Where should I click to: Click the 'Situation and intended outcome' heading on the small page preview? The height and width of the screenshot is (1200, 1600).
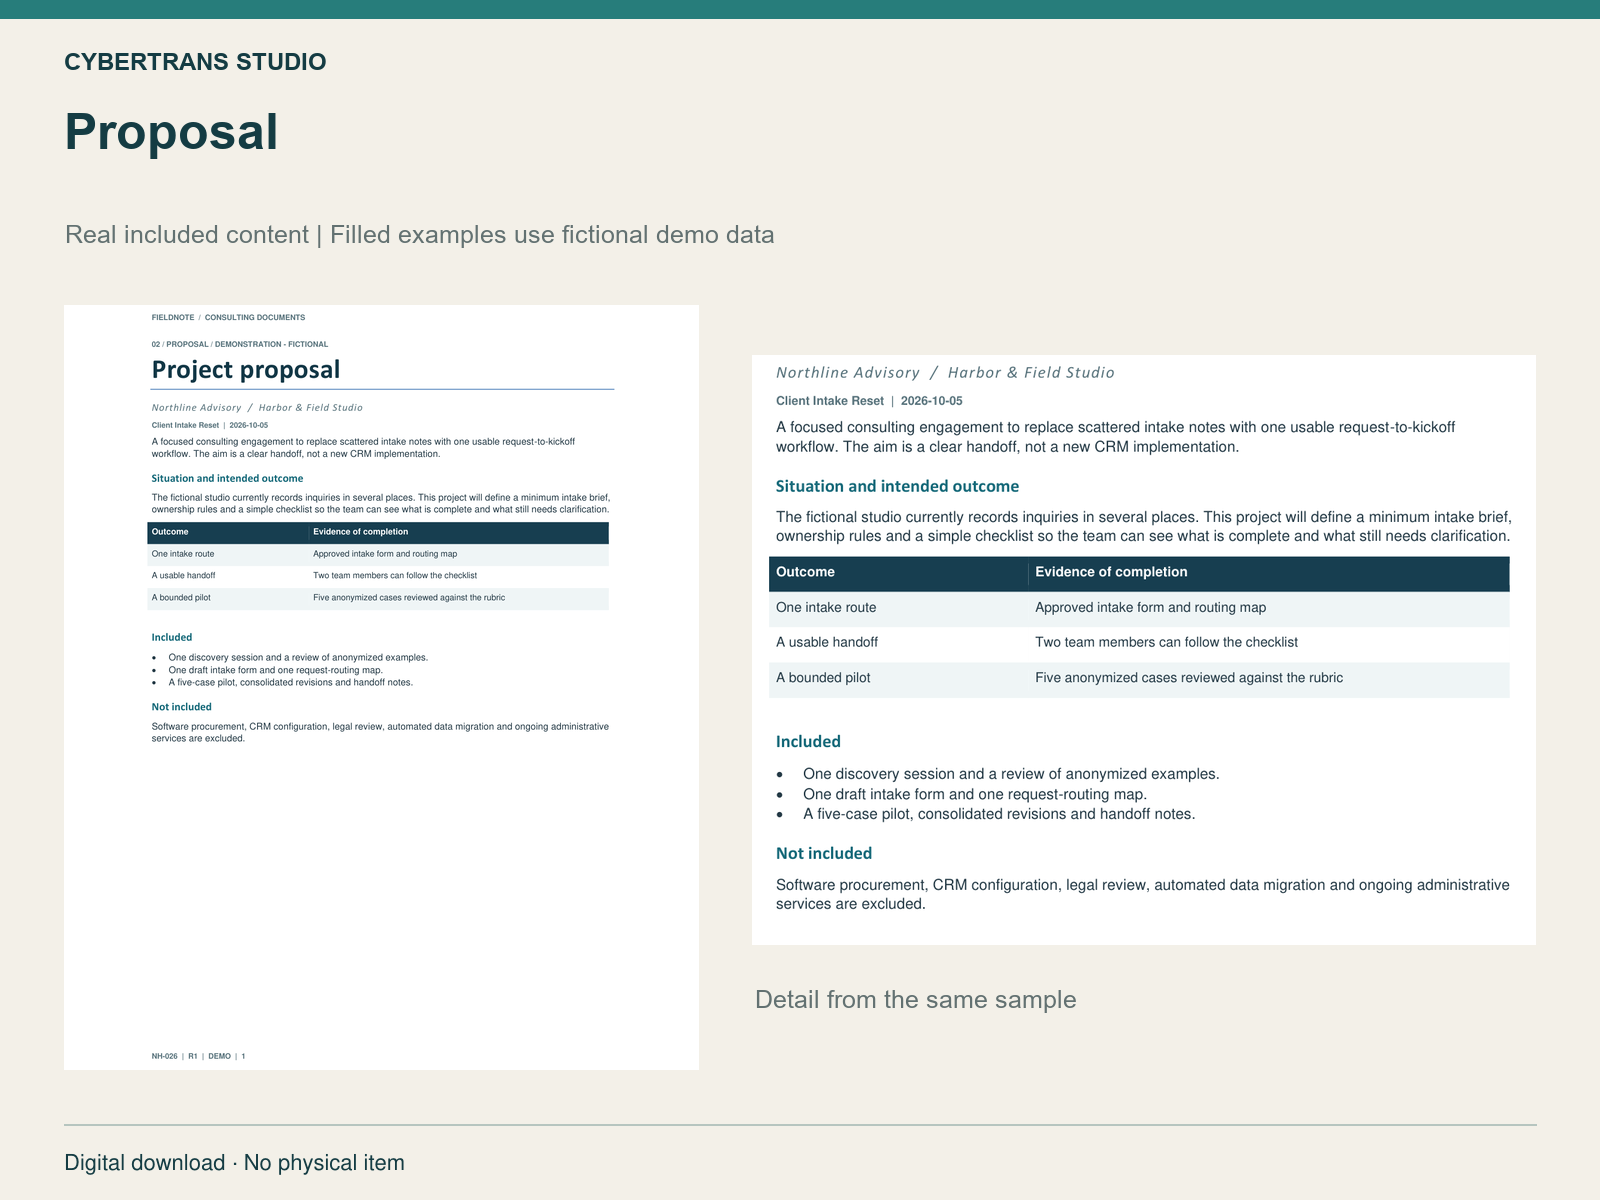227,479
